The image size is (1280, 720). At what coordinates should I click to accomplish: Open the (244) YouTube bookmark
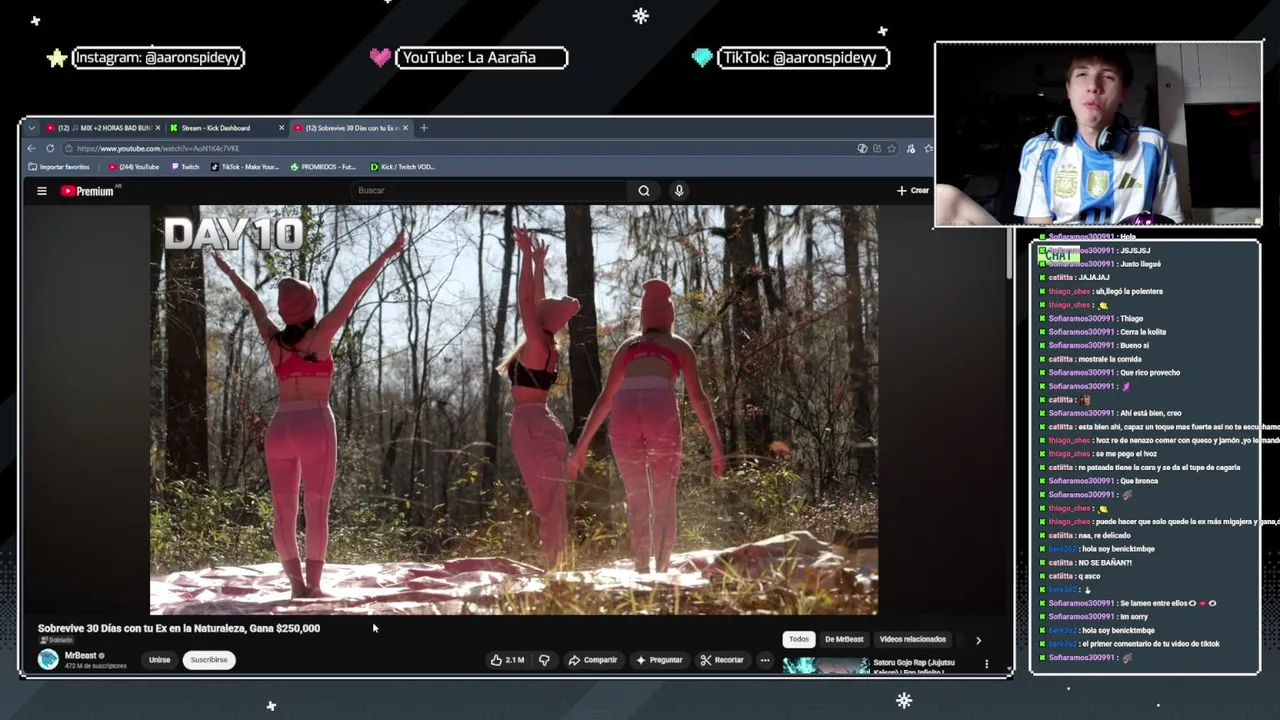[134, 167]
